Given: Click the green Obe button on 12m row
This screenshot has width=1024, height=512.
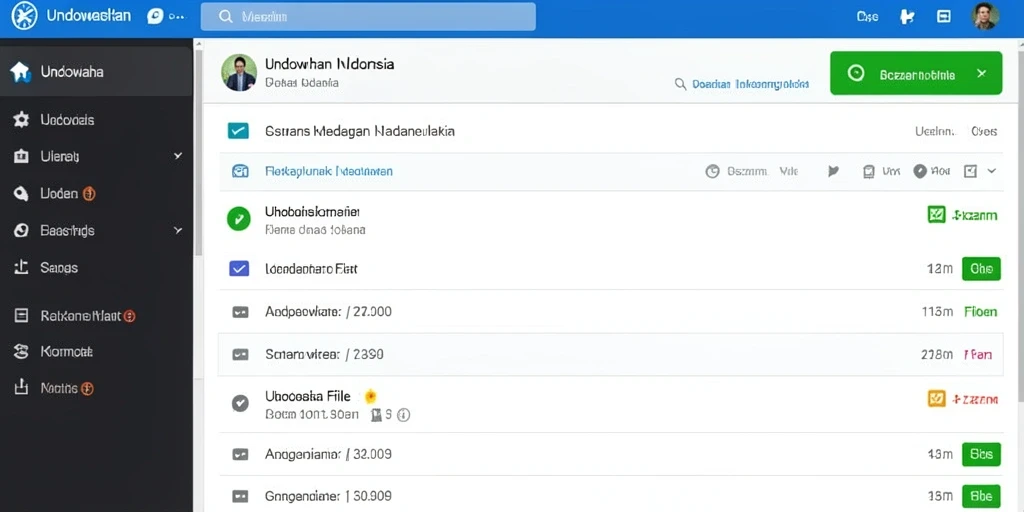Looking at the screenshot, I should [981, 268].
